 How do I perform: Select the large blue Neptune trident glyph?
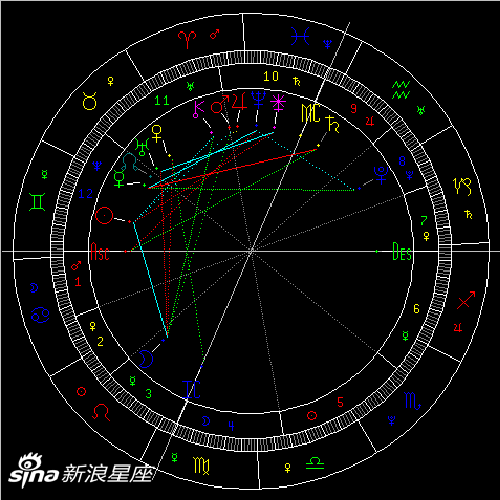point(258,100)
